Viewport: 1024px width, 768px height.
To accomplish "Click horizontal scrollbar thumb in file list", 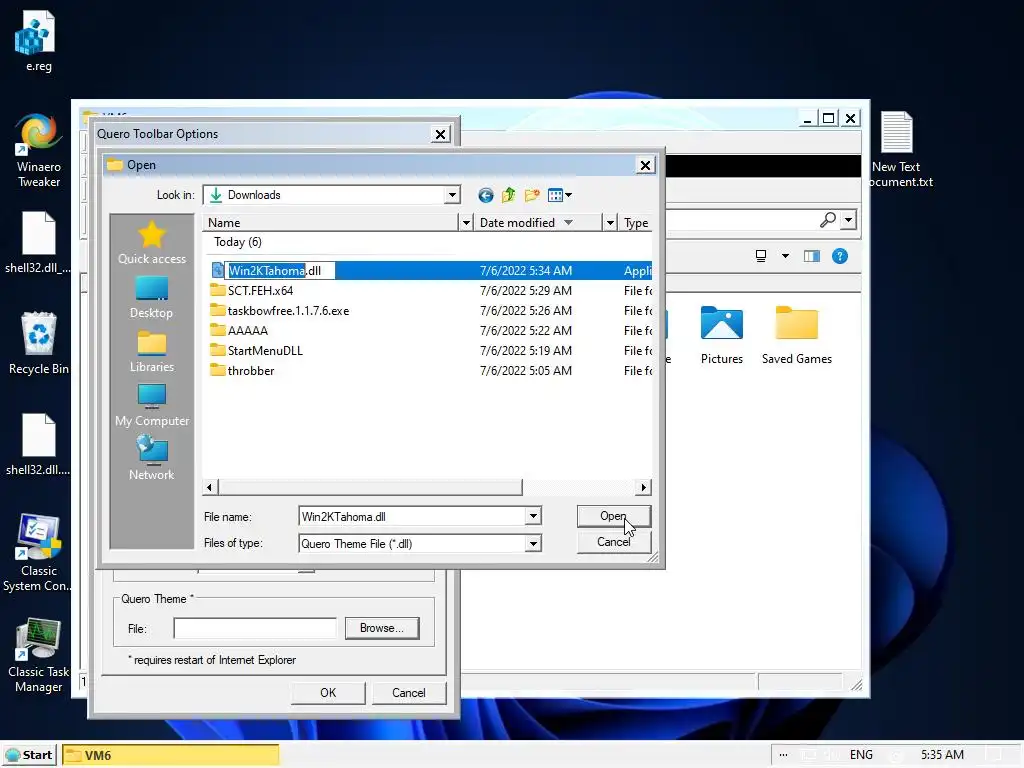I will click(370, 487).
